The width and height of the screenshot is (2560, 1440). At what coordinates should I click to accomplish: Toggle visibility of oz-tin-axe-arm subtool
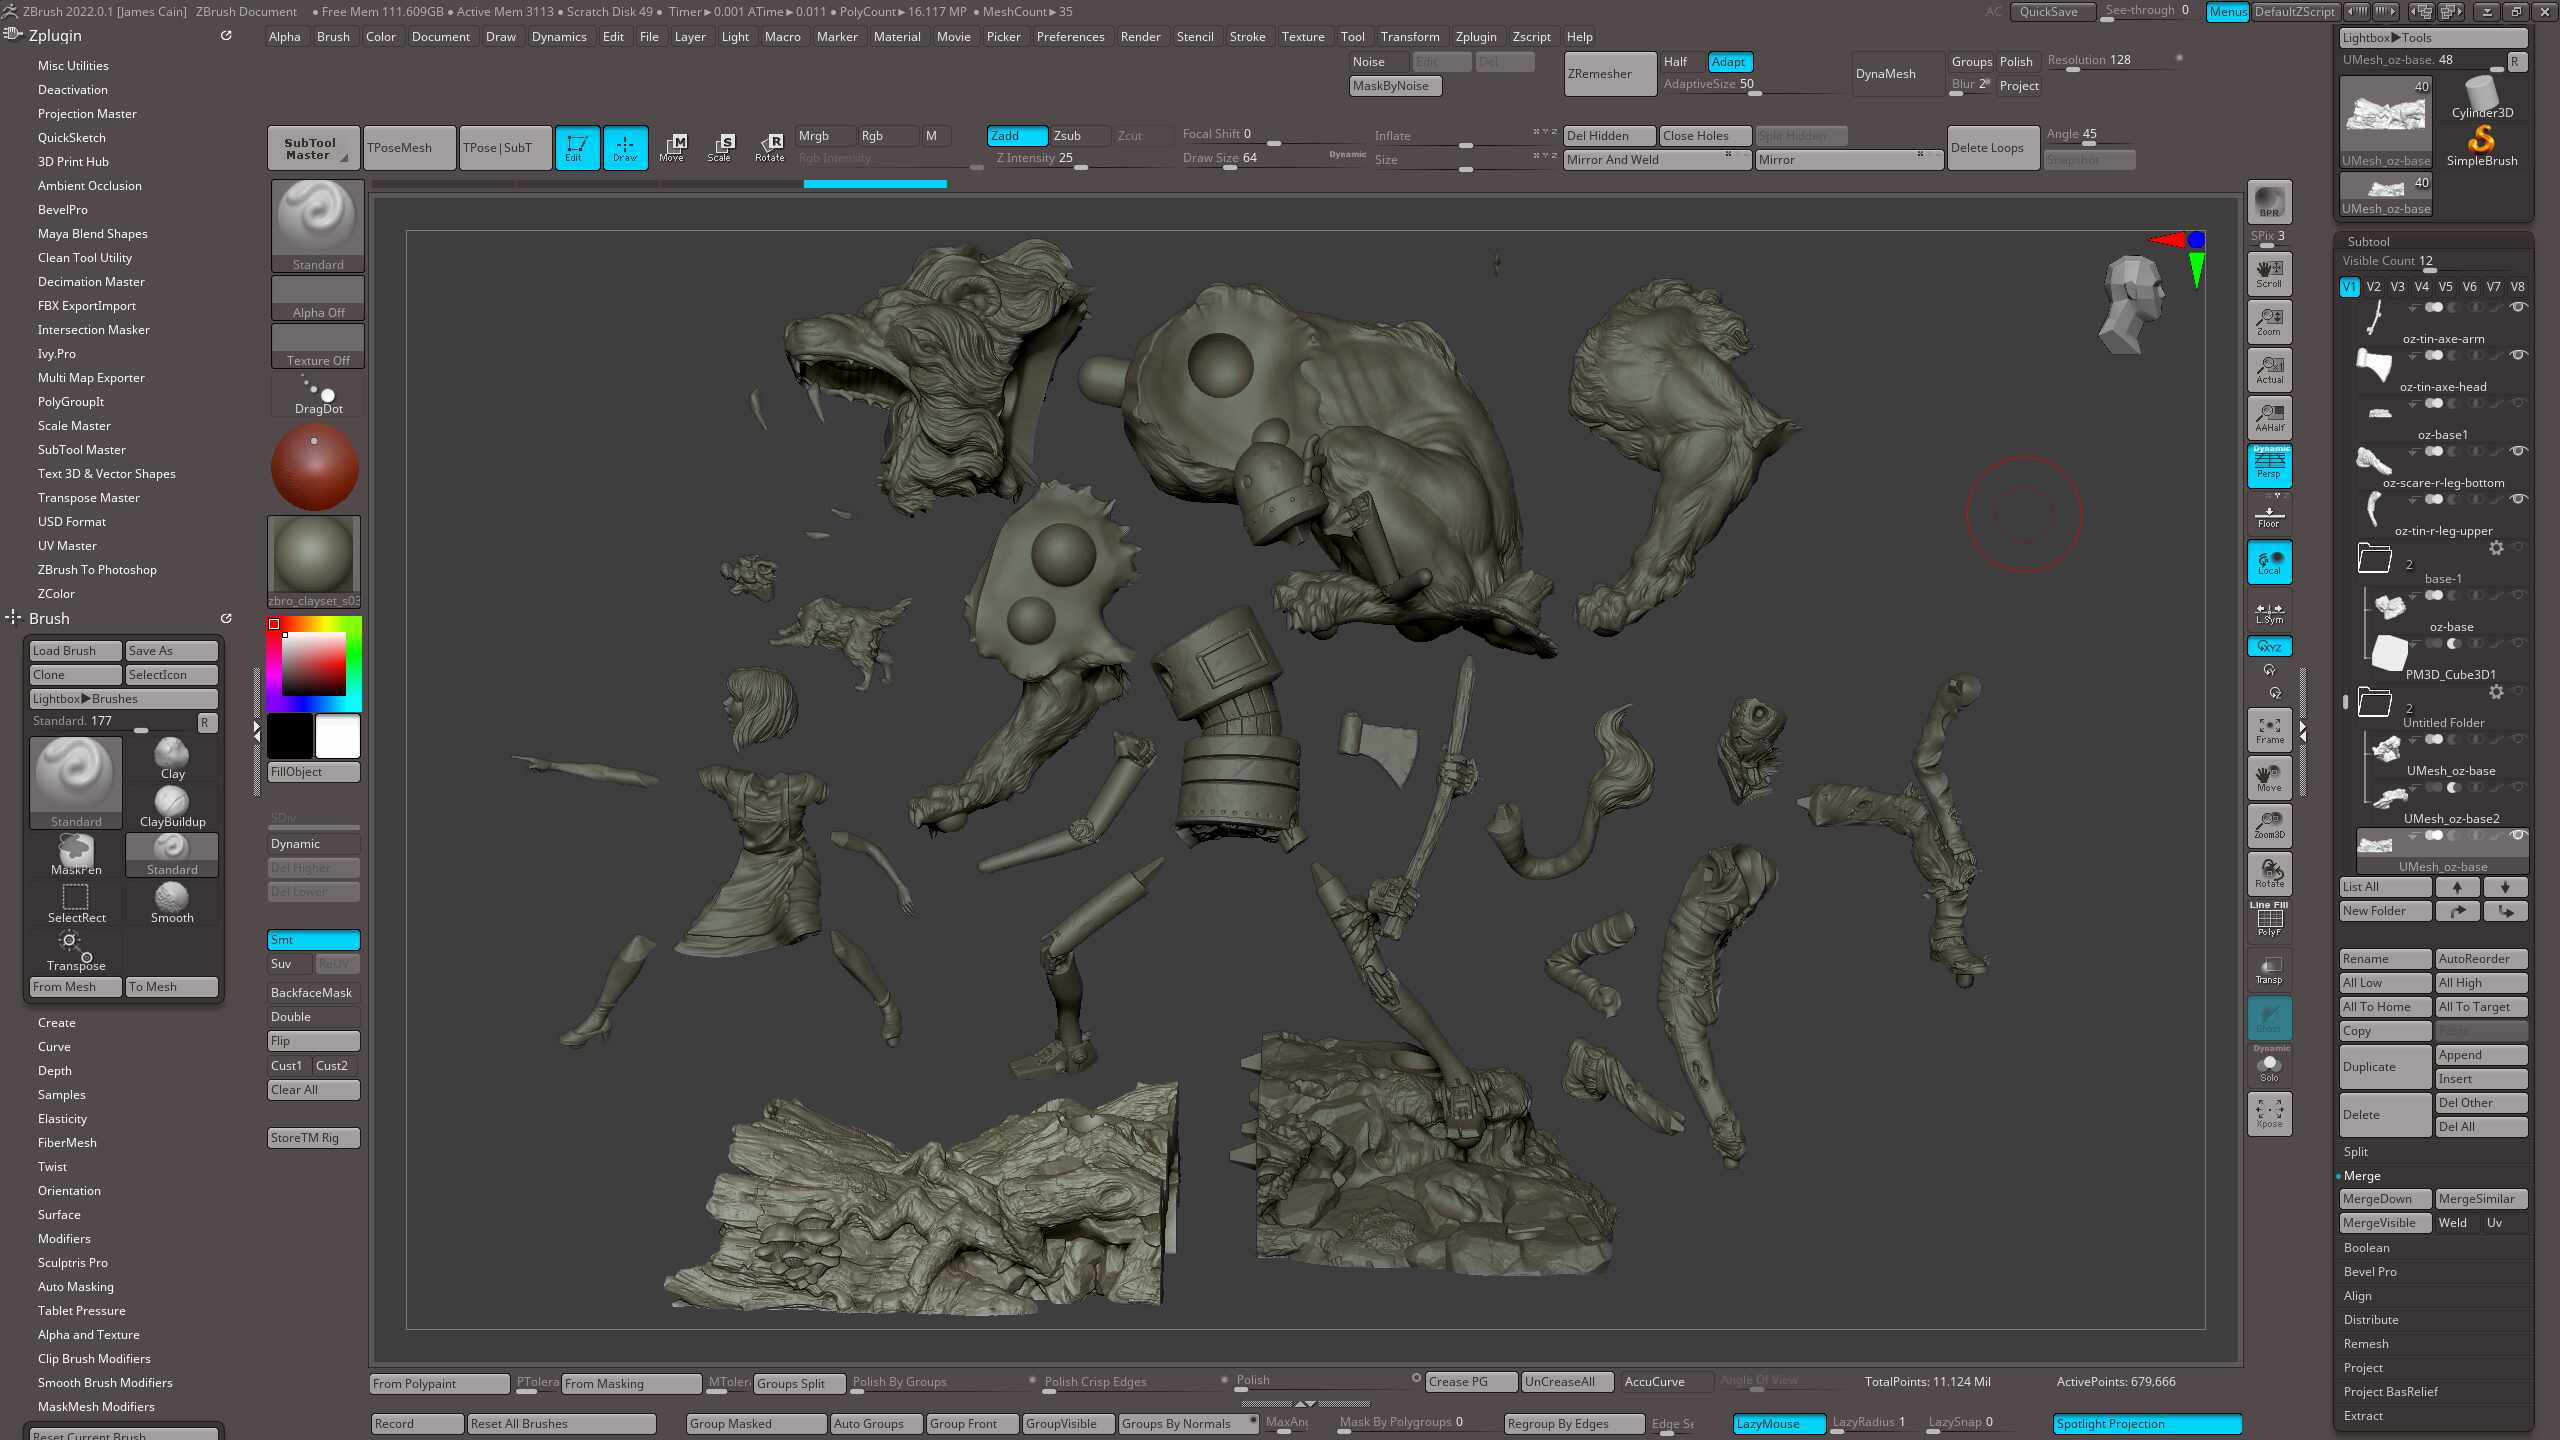coord(2519,307)
